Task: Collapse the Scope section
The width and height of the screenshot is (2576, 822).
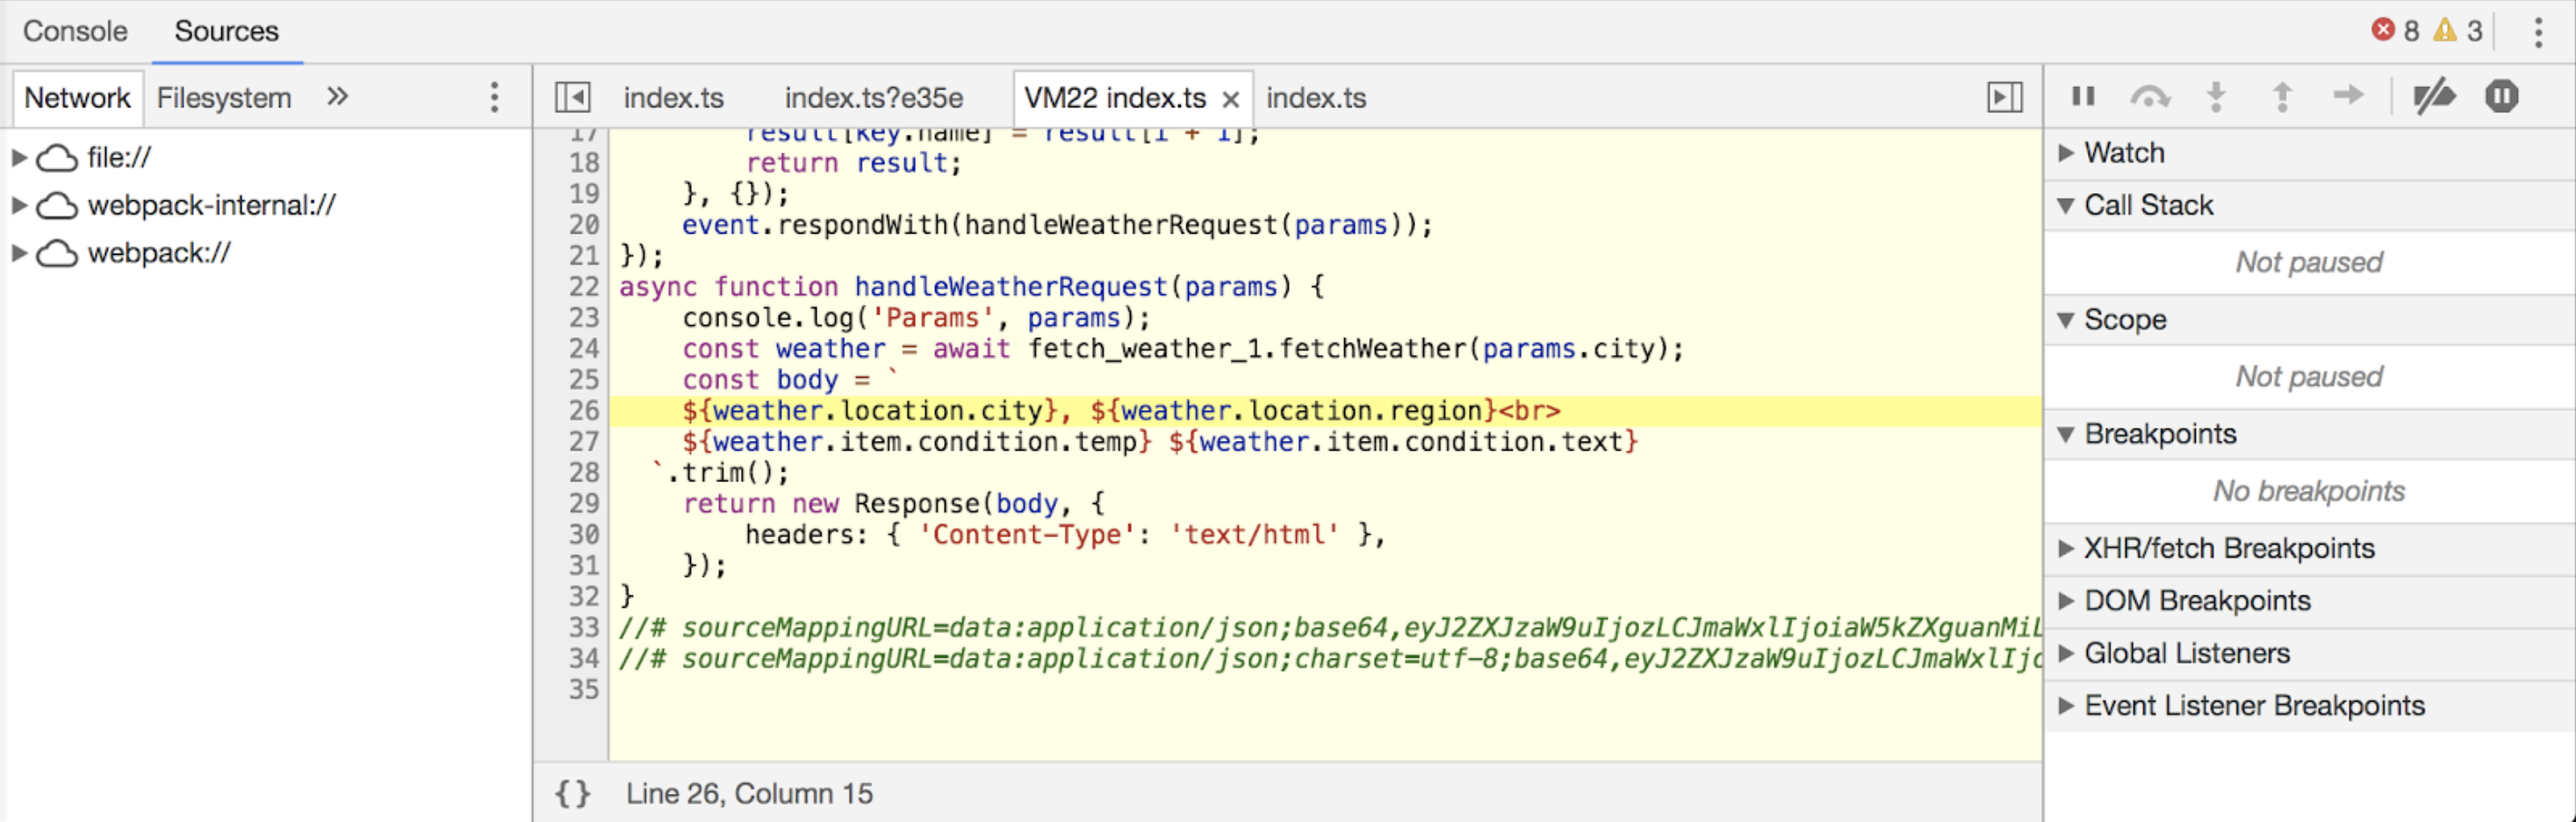Action: (2066, 320)
